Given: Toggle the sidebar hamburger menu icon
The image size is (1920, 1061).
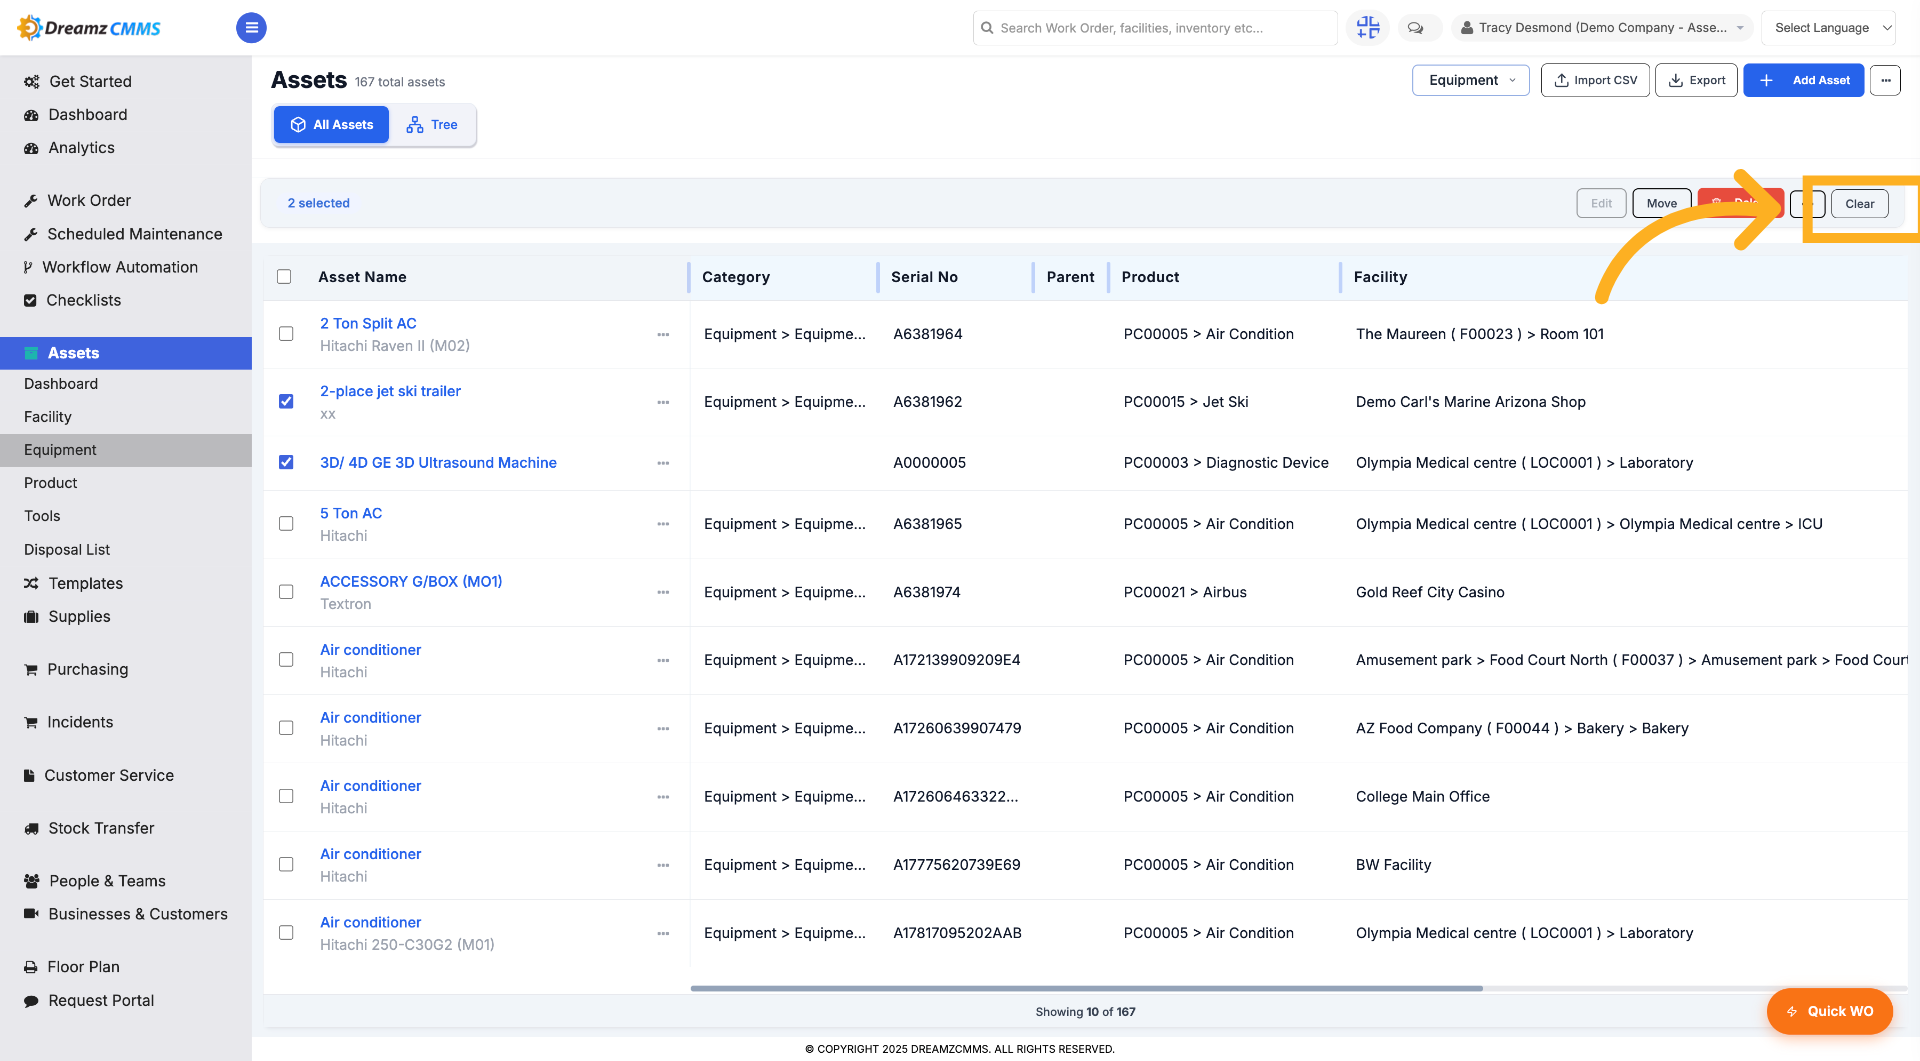Looking at the screenshot, I should coord(251,28).
